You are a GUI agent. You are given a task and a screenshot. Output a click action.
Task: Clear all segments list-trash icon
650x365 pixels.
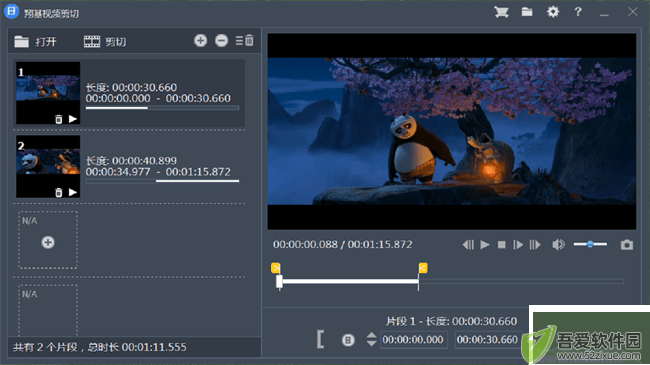pyautogui.click(x=245, y=41)
